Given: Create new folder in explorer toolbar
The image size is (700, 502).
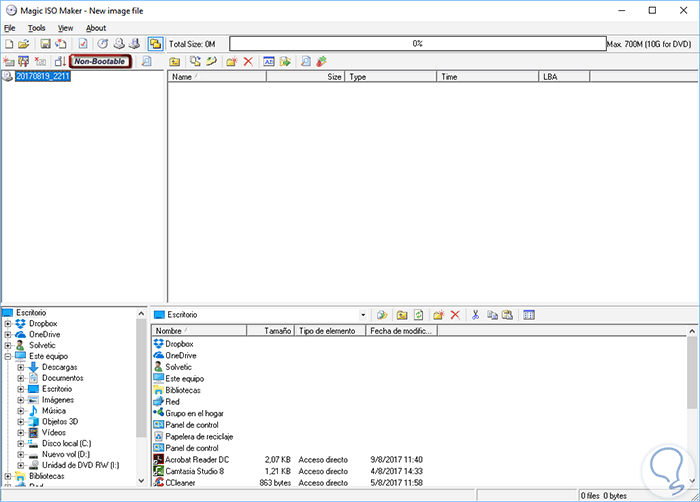Looking at the screenshot, I should (x=438, y=315).
